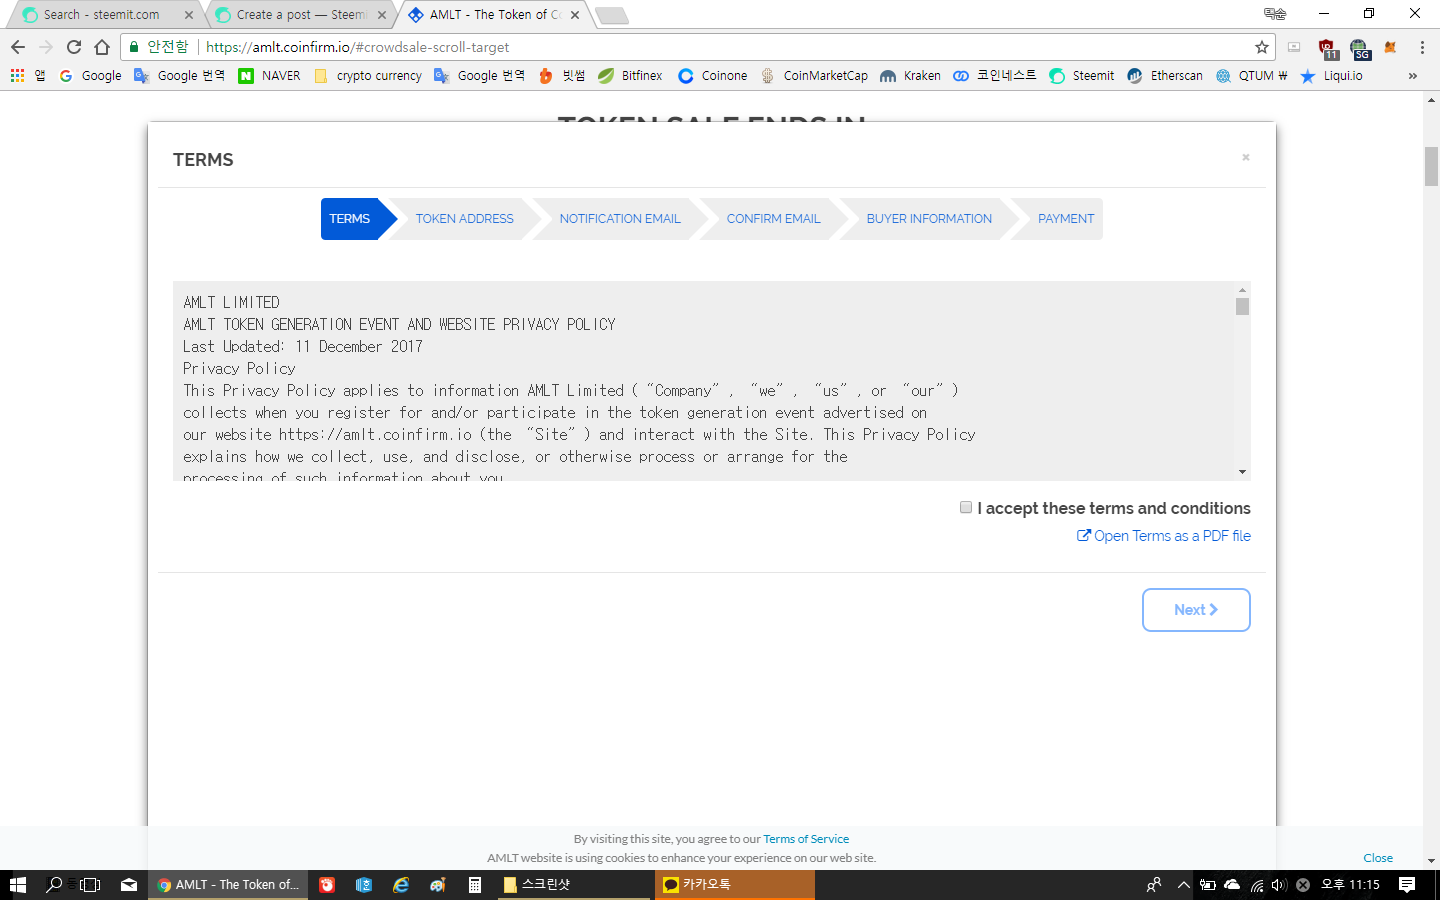Open the Terms of Service link
Viewport: 1440px width, 900px height.
(806, 839)
